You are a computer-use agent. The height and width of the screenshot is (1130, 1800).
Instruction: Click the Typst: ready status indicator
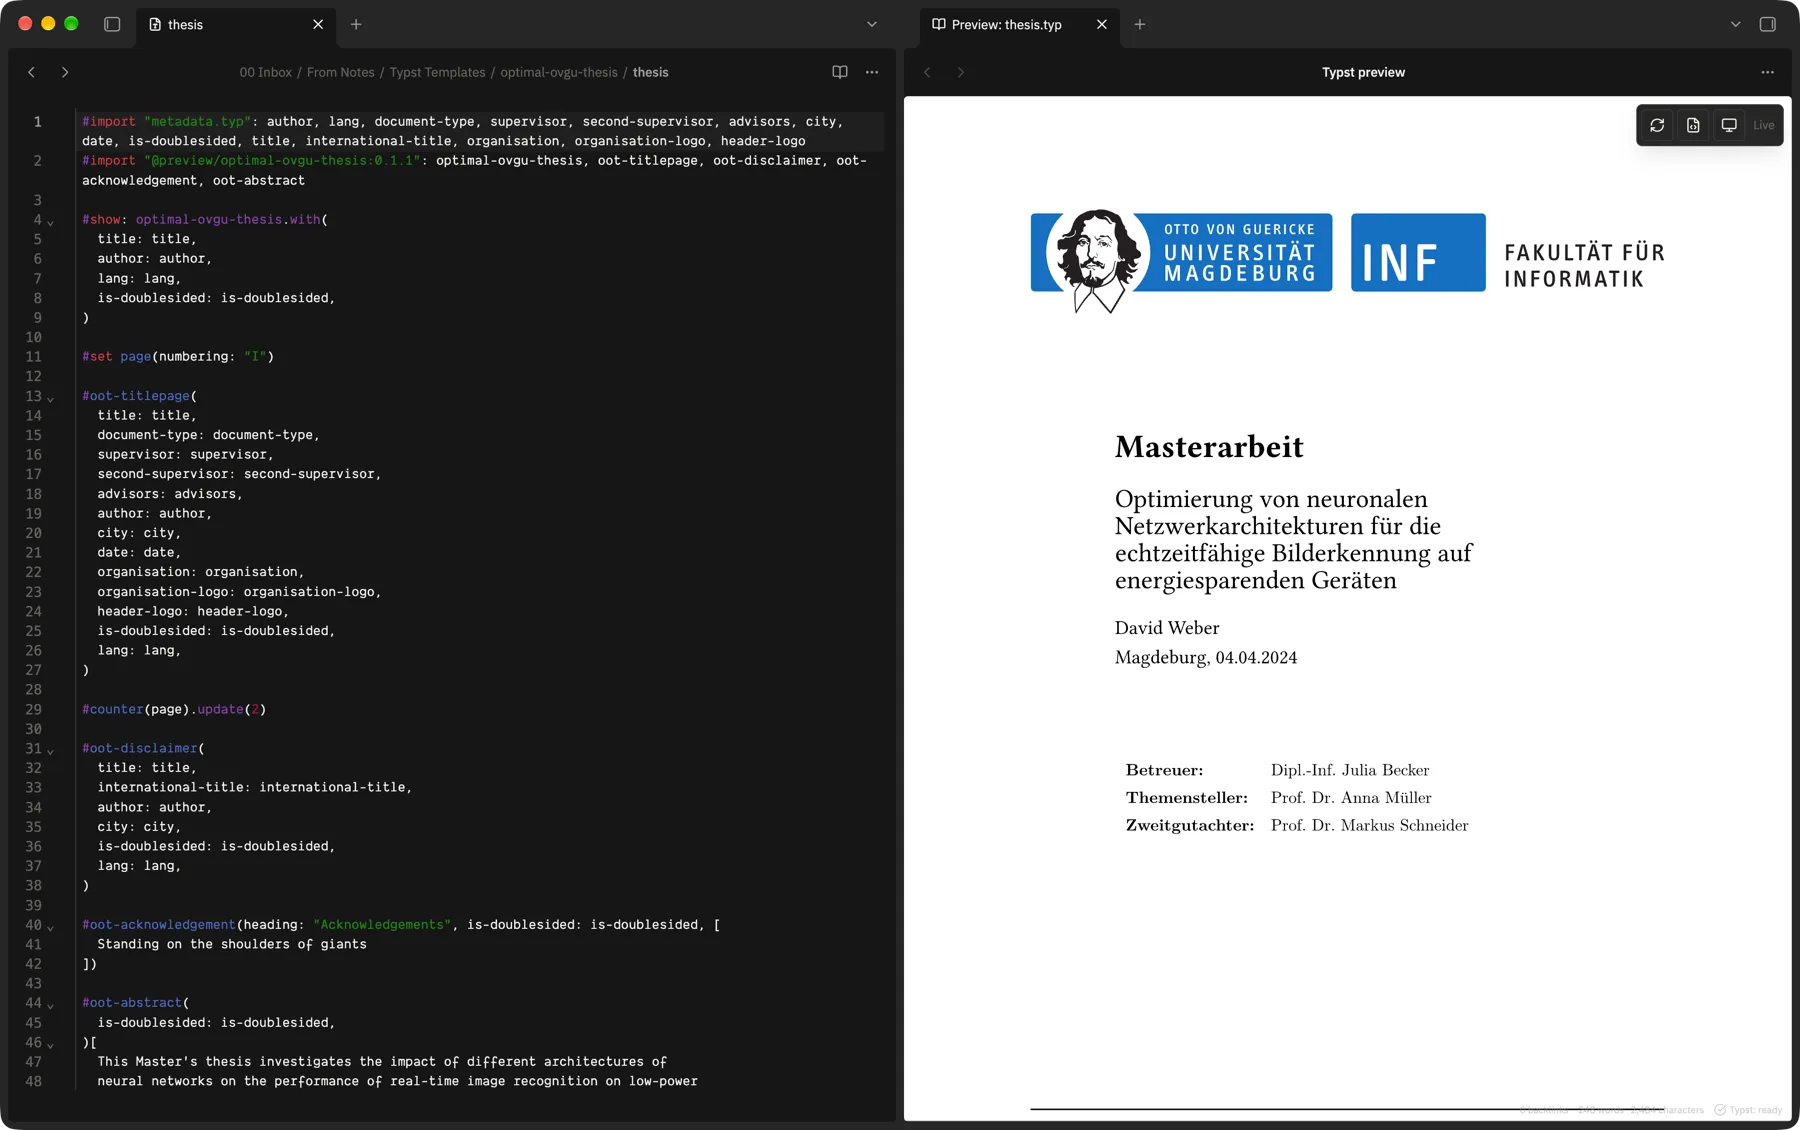[1748, 1110]
